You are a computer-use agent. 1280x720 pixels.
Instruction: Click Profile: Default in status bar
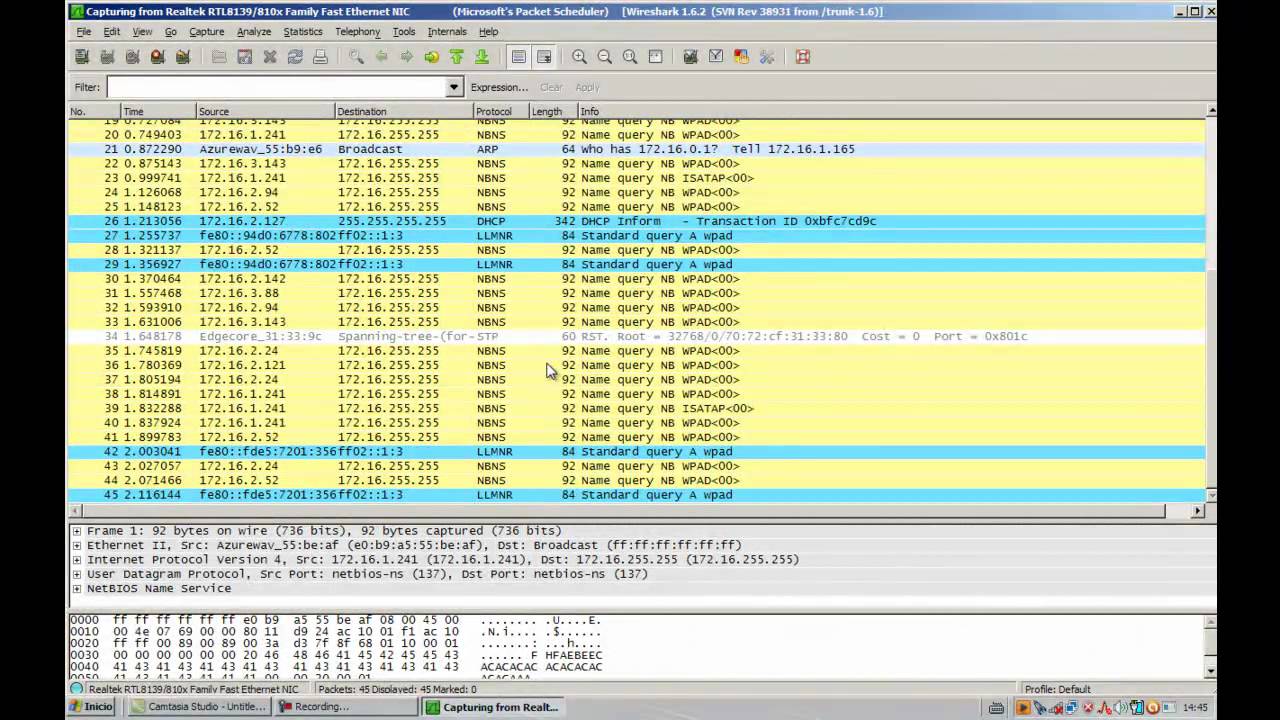click(x=1057, y=689)
